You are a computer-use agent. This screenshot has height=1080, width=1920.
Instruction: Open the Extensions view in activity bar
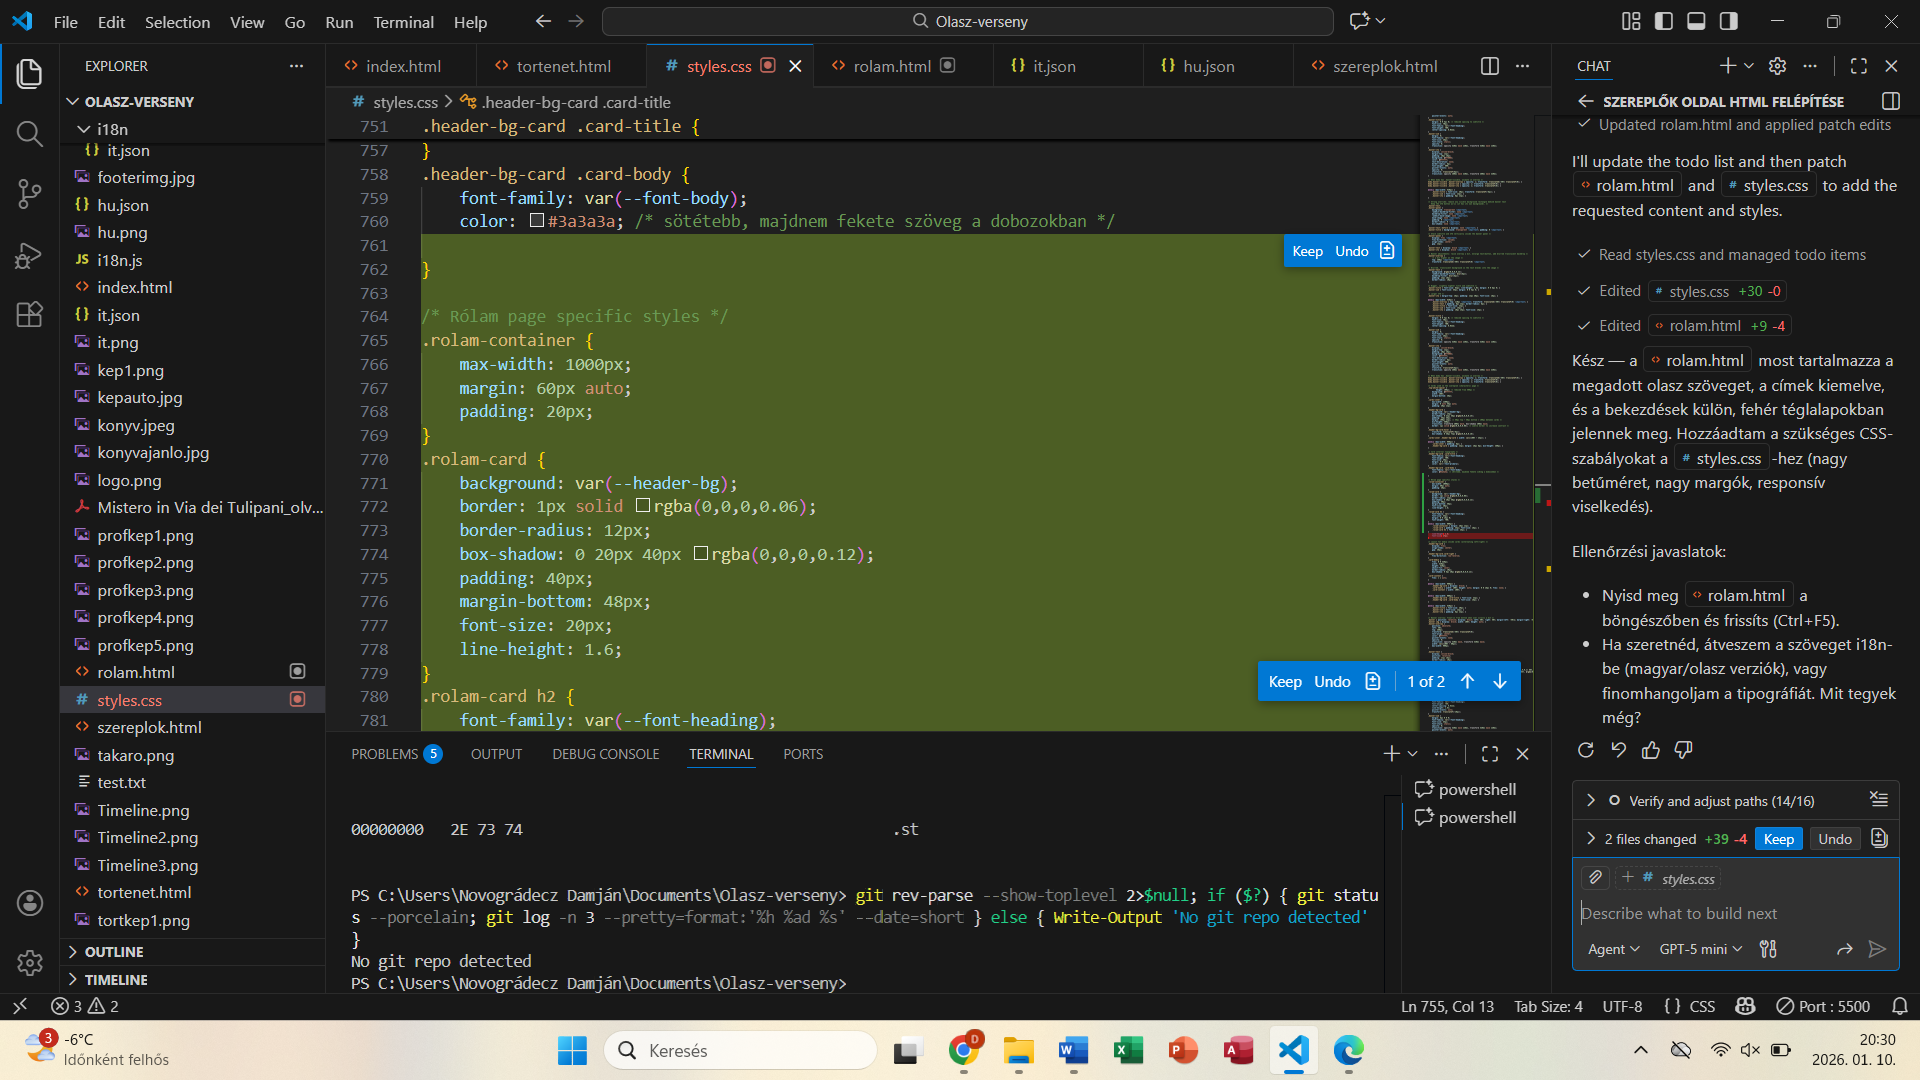tap(29, 315)
